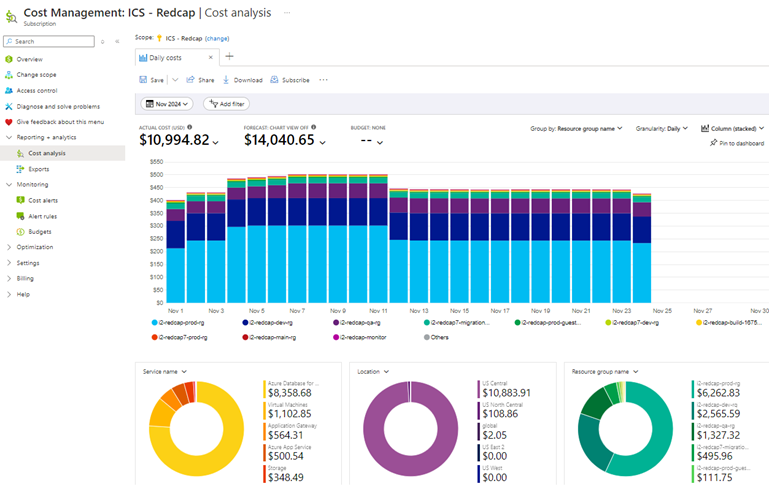Image resolution: width=769 pixels, height=489 pixels.
Task: Click the Add filter button
Action: (x=227, y=104)
